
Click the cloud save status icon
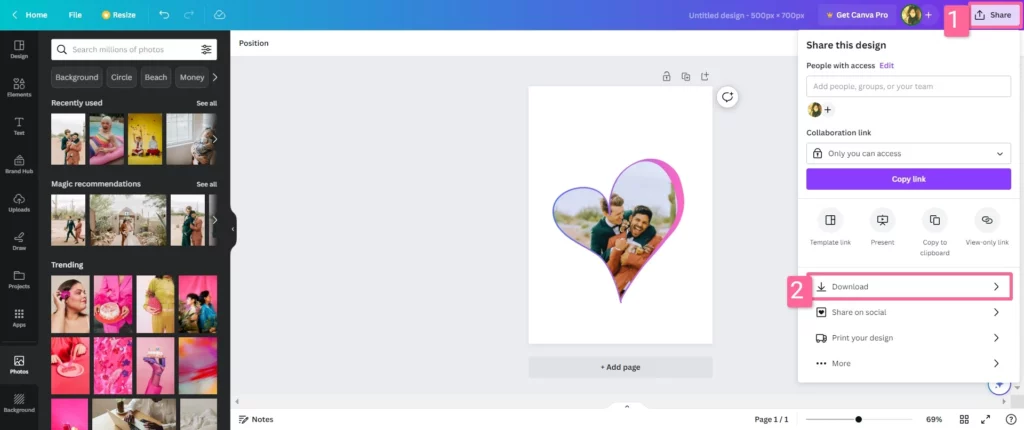click(219, 14)
